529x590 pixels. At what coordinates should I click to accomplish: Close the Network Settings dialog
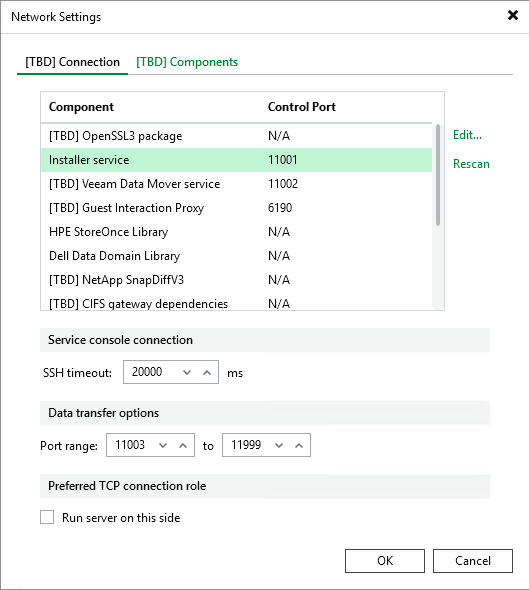pos(513,15)
